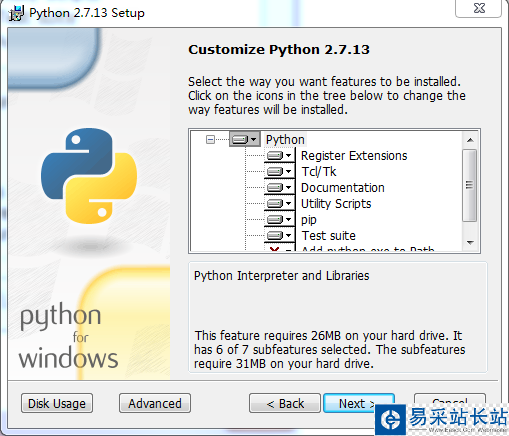Select the Python tree item label
This screenshot has width=509, height=436.
(x=285, y=139)
